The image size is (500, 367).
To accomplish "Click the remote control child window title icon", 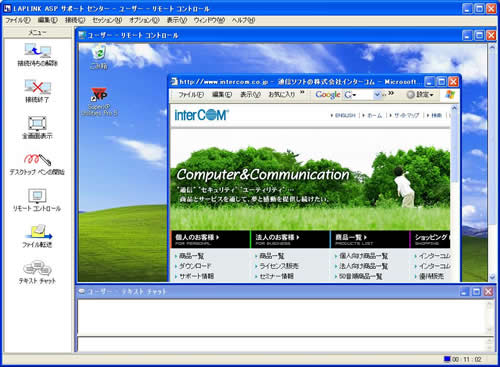I will 82,35.
